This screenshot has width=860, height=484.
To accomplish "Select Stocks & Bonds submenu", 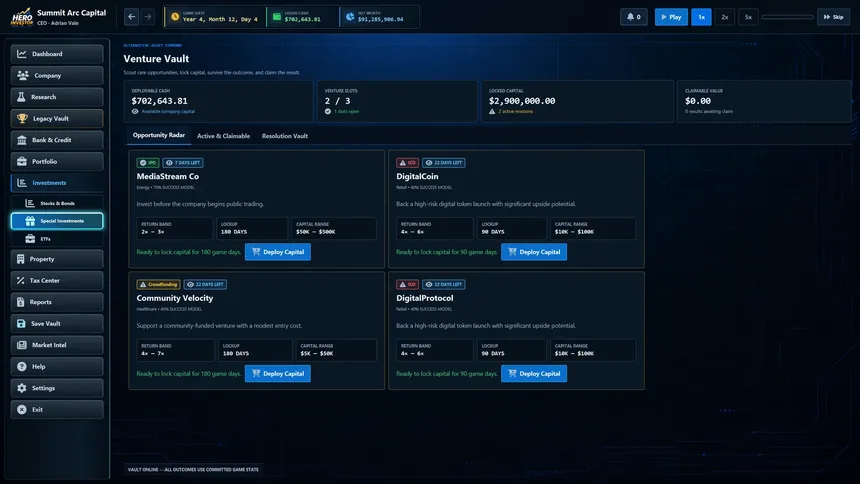I will (56, 203).
